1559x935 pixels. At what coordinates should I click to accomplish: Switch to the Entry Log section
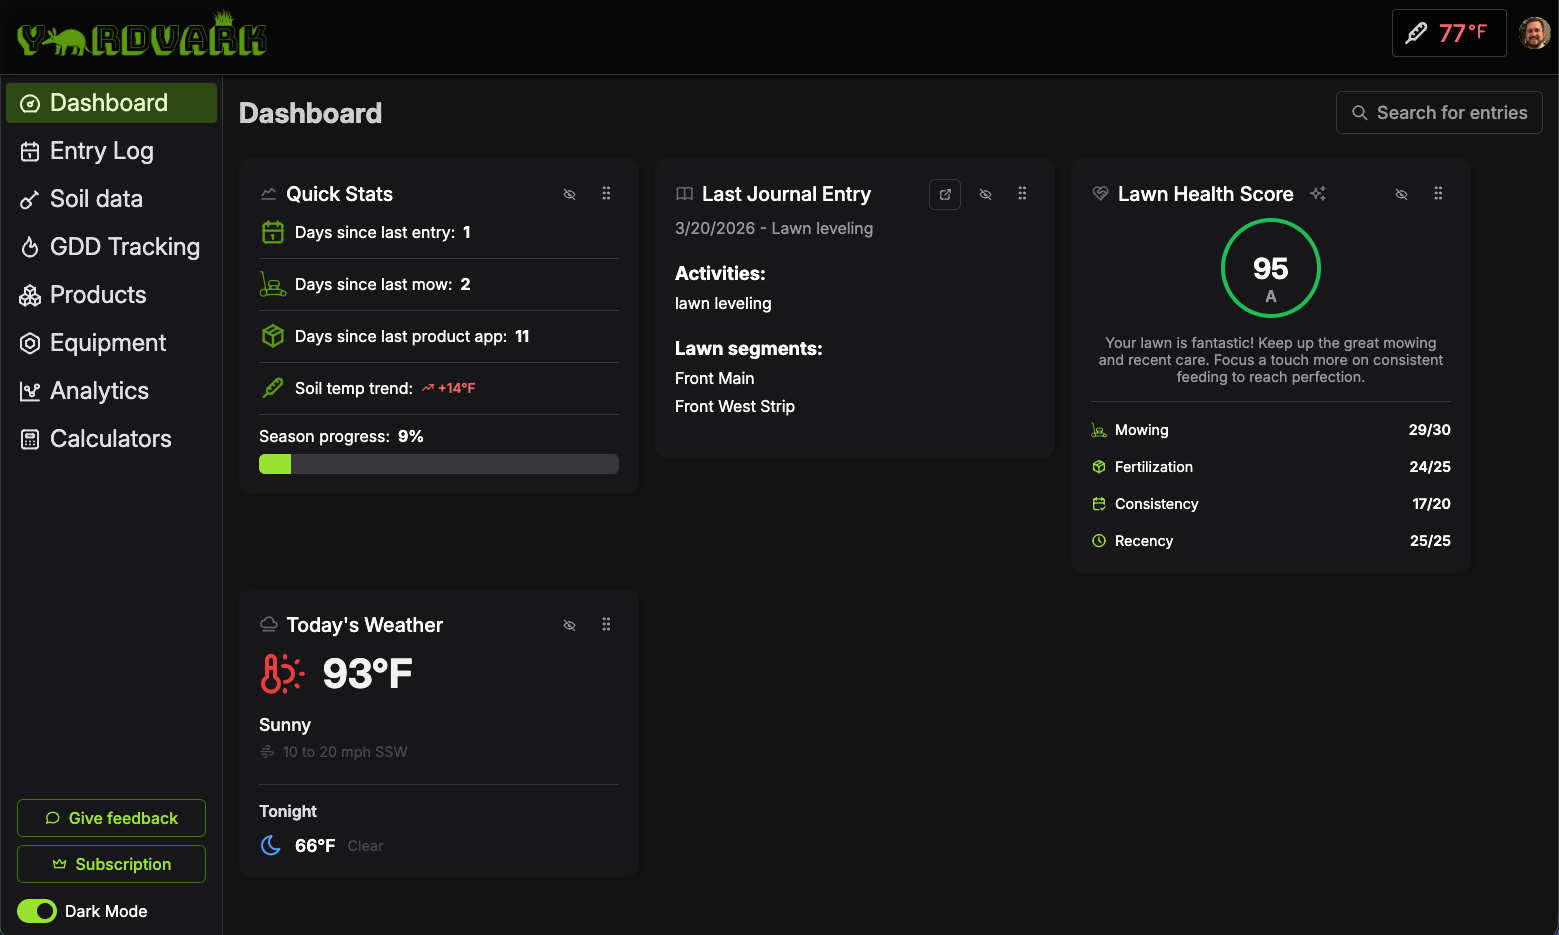101,150
